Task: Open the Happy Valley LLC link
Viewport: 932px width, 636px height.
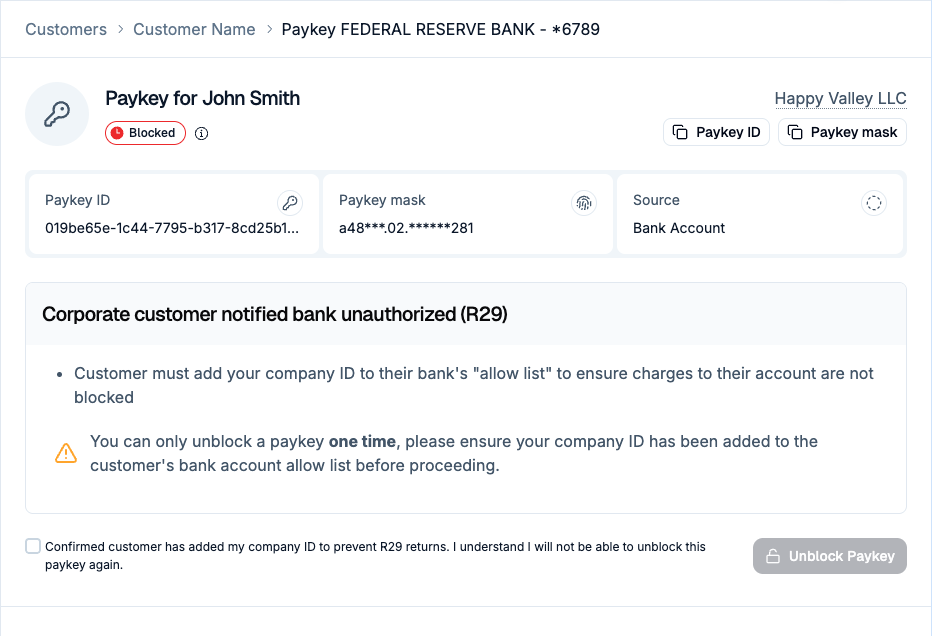Action: point(840,98)
